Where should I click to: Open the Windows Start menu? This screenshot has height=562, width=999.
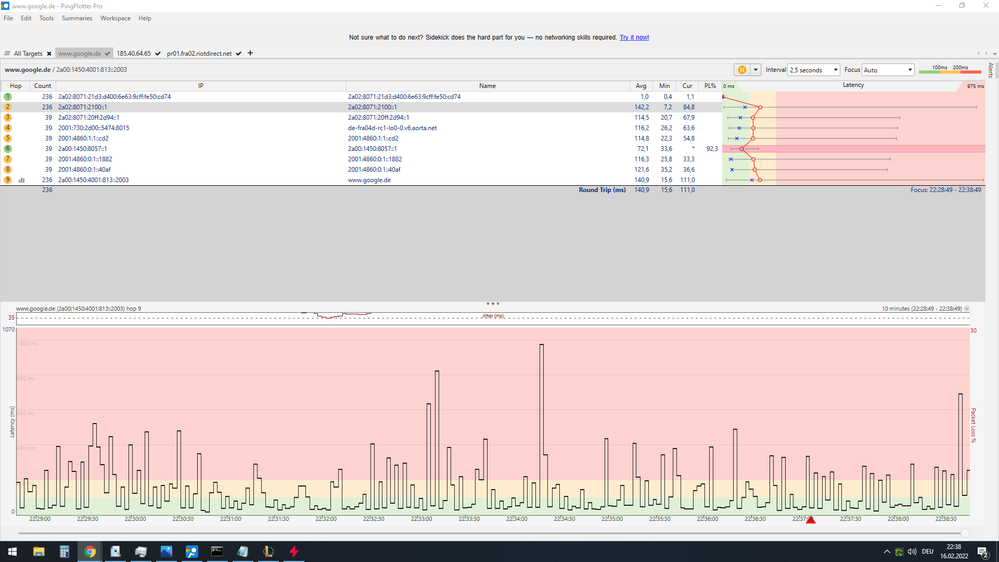[x=12, y=552]
